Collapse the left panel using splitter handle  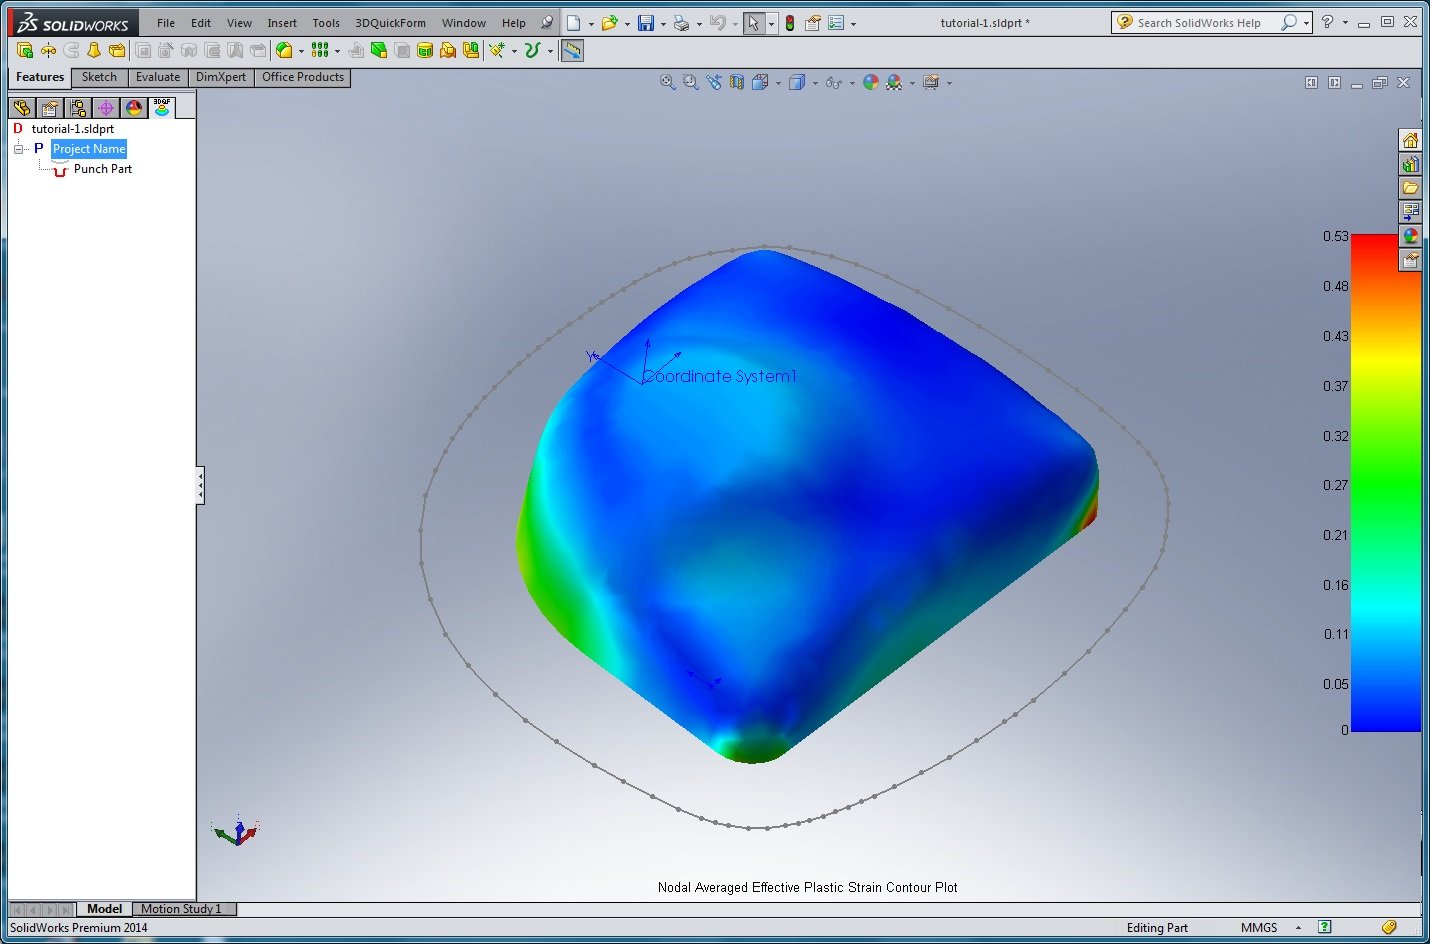click(x=200, y=486)
